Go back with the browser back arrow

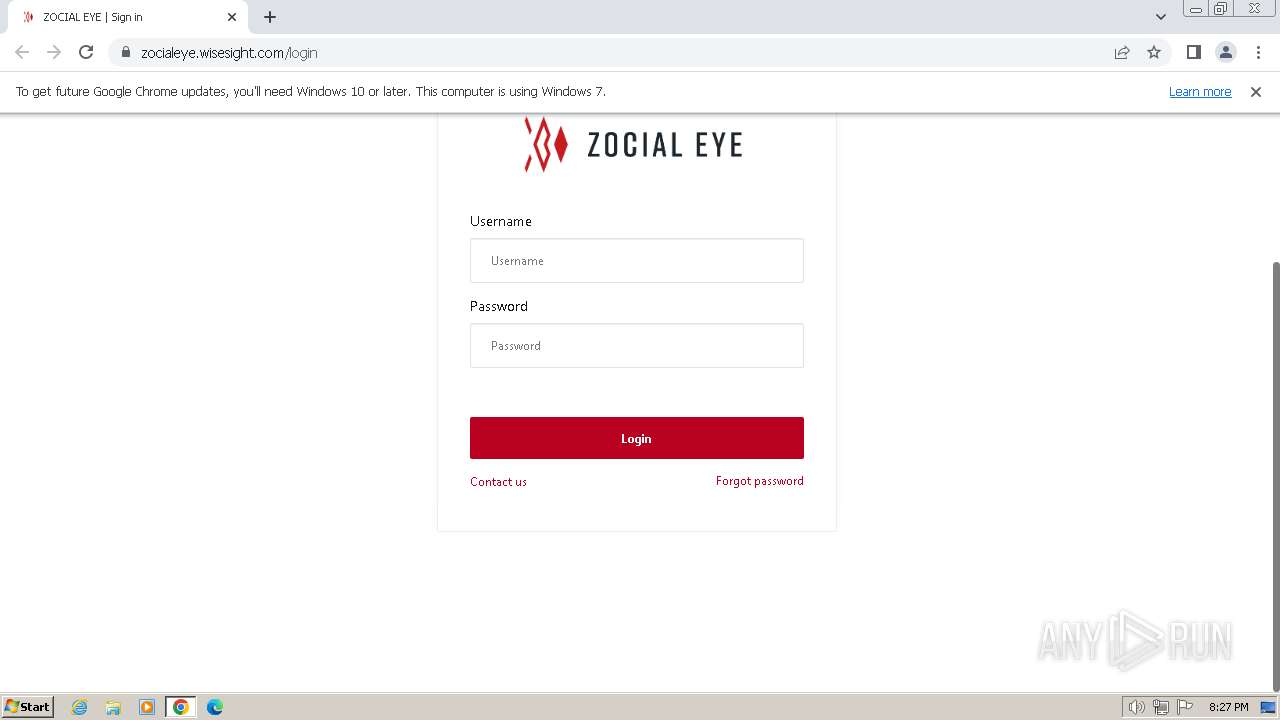click(22, 52)
